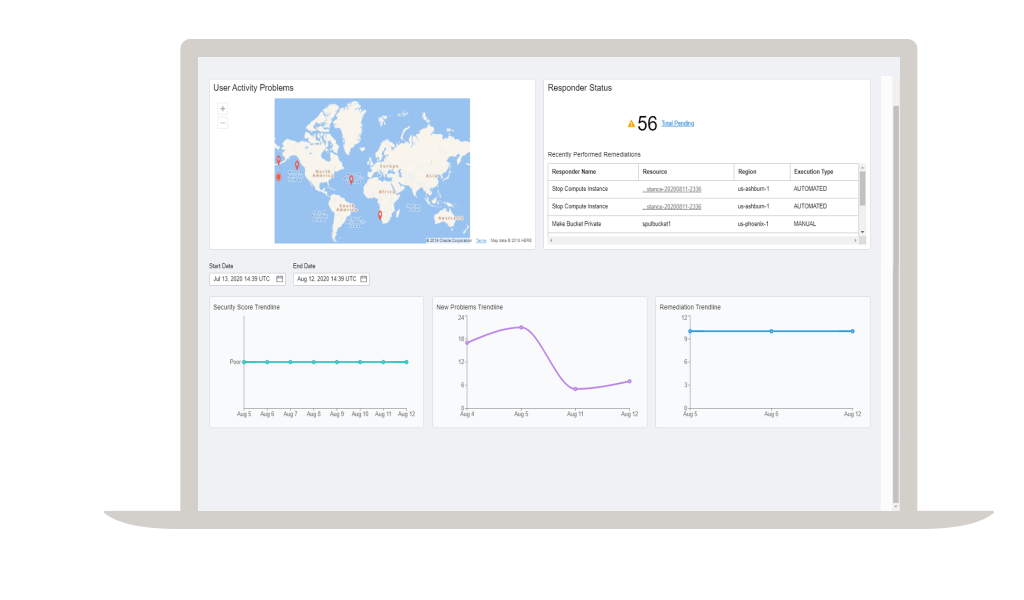Open the first stance-20200811-2336 resource link

click(671, 189)
